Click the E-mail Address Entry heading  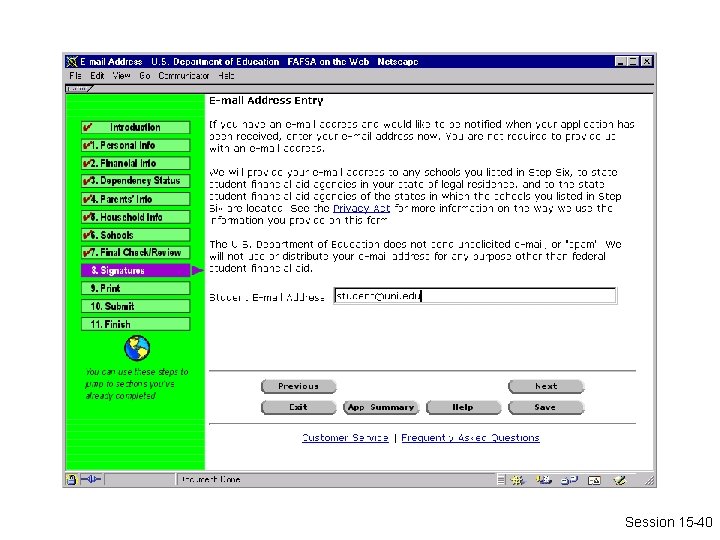click(266, 101)
